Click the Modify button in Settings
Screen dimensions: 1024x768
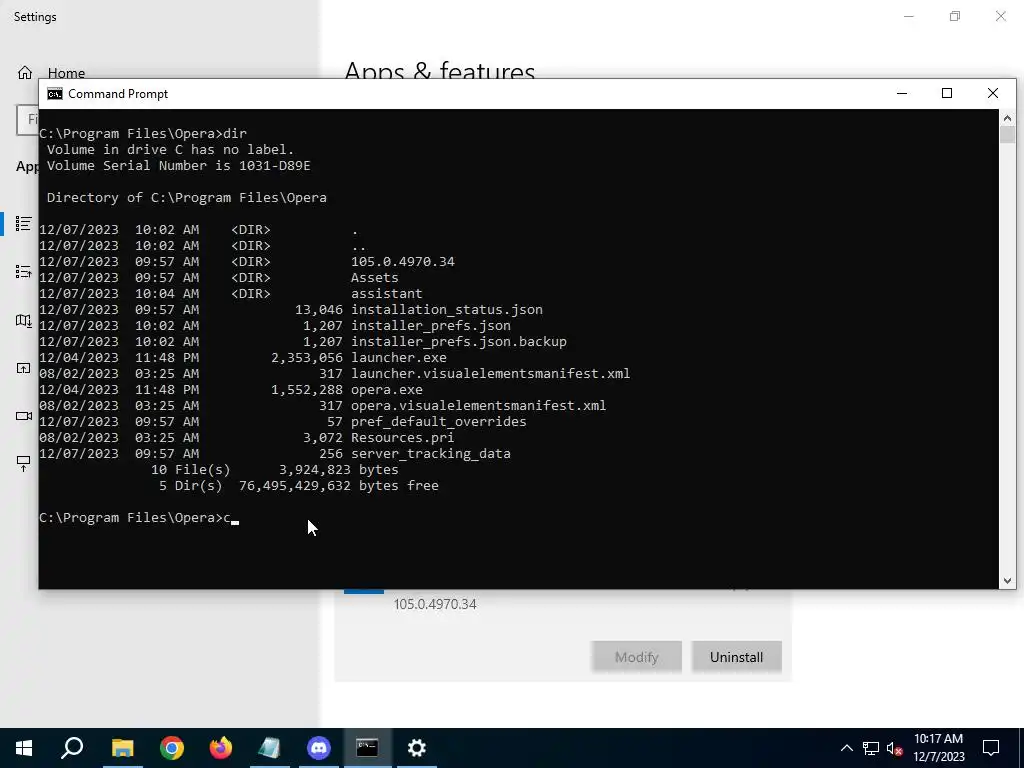point(637,657)
